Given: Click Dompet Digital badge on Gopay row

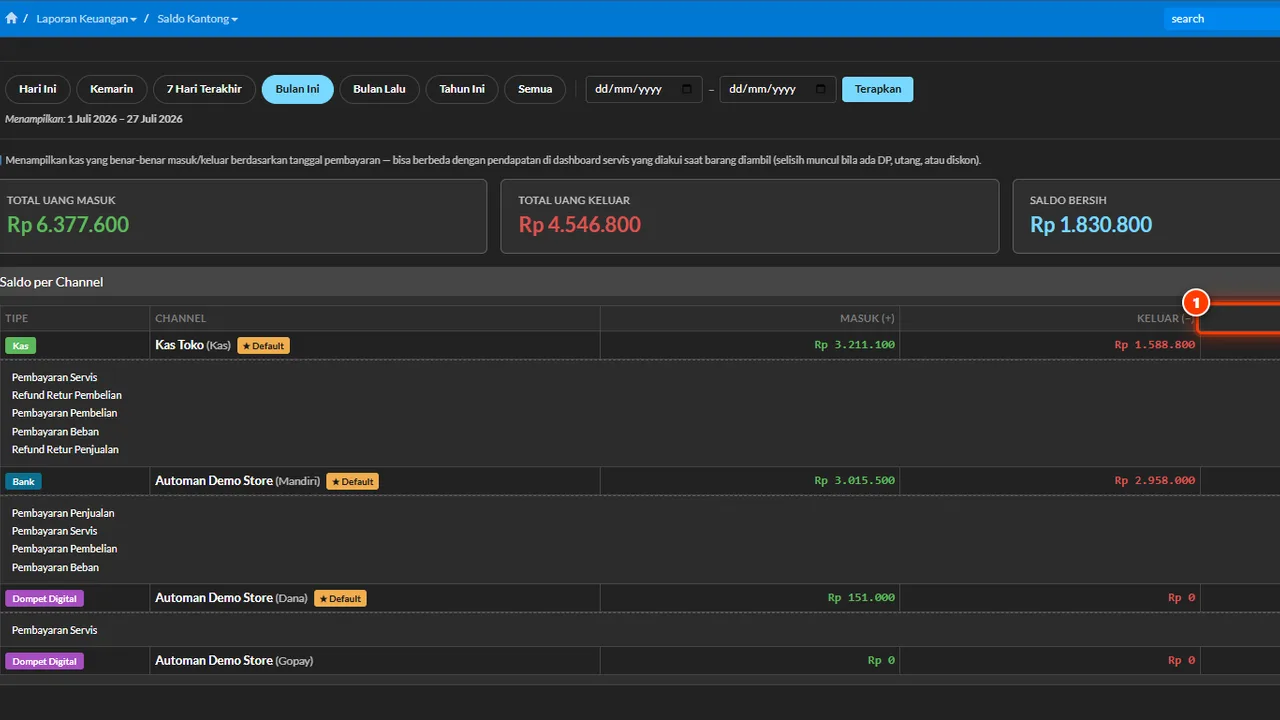Looking at the screenshot, I should coord(45,661).
